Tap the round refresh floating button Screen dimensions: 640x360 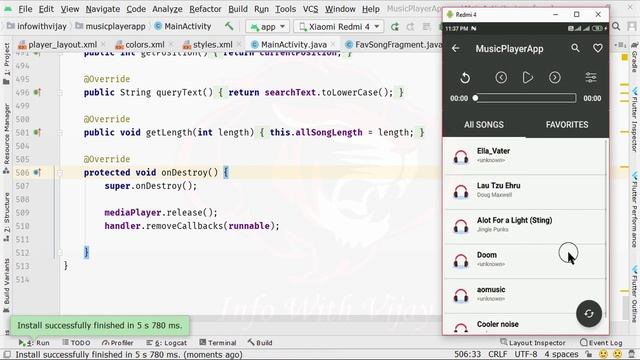click(x=589, y=313)
